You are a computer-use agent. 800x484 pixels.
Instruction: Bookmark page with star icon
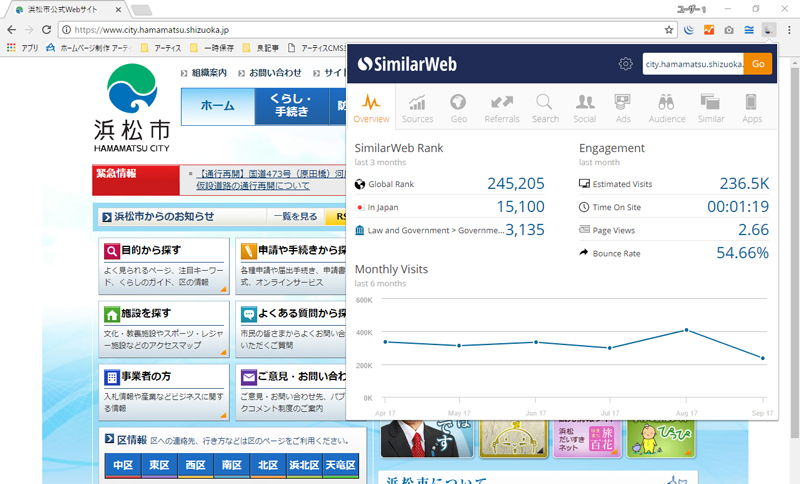pos(668,30)
